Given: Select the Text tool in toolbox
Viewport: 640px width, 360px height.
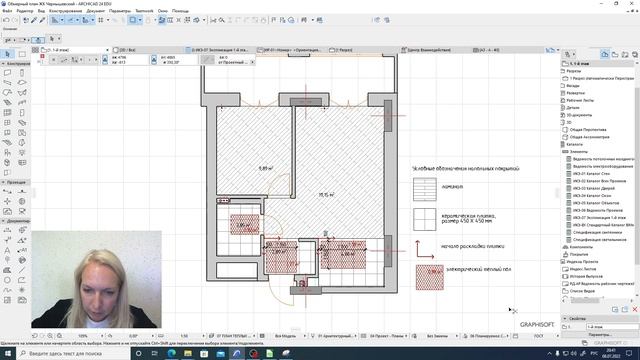Looking at the screenshot, I should 7,250.
